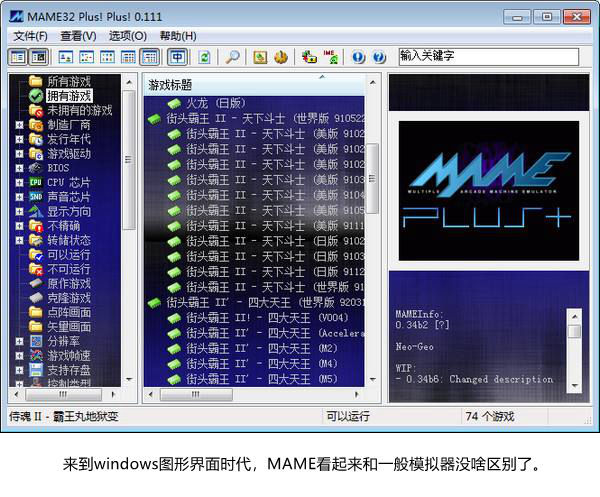Image resolution: width=600 pixels, height=497 pixels.
Task: Select the CPU 芯片 icon
Action: (x=36, y=182)
